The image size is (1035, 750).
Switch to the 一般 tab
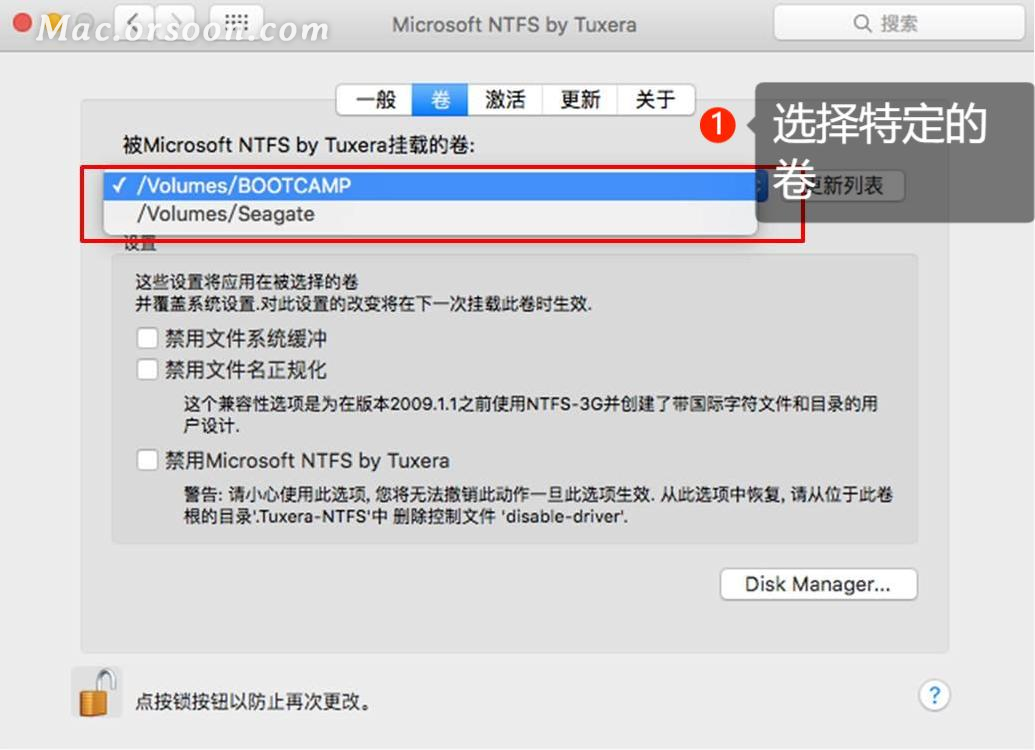pyautogui.click(x=375, y=100)
